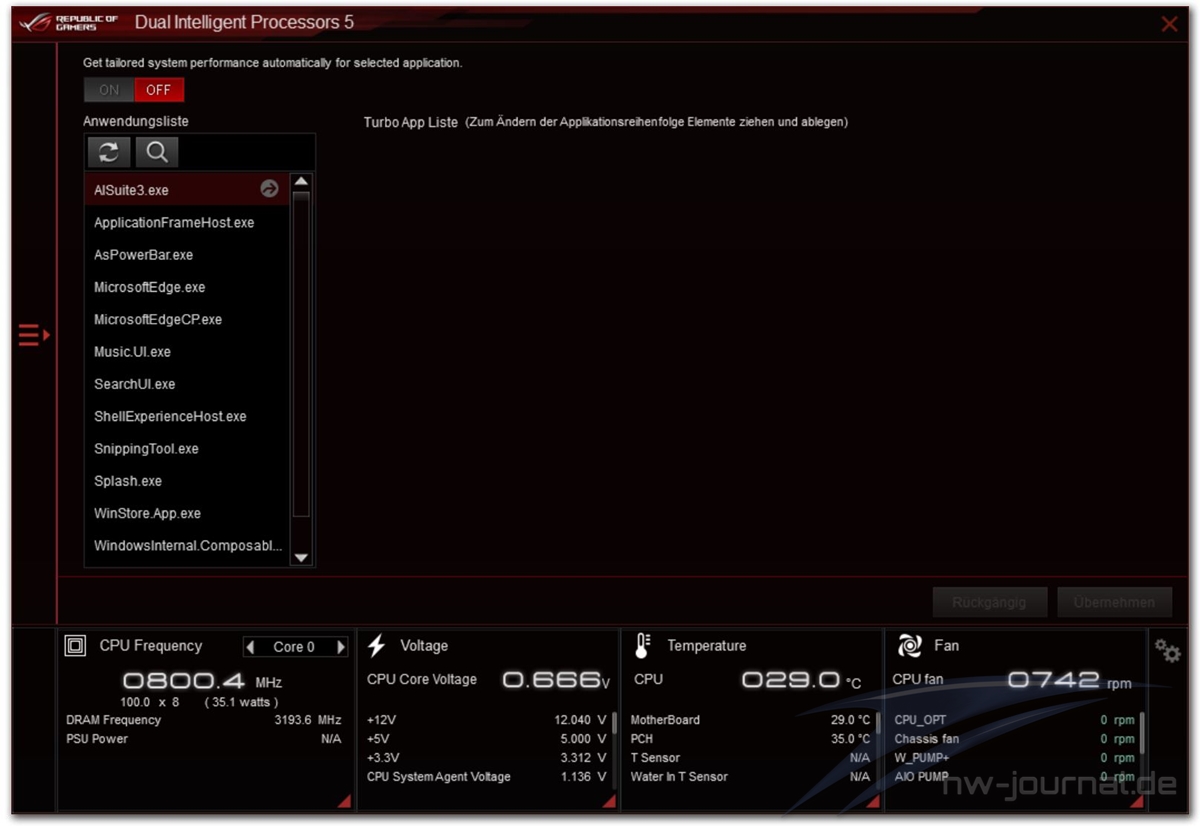This screenshot has height=826, width=1200.
Task: Click the CPU_OPT fan row
Action: [x=1014, y=720]
